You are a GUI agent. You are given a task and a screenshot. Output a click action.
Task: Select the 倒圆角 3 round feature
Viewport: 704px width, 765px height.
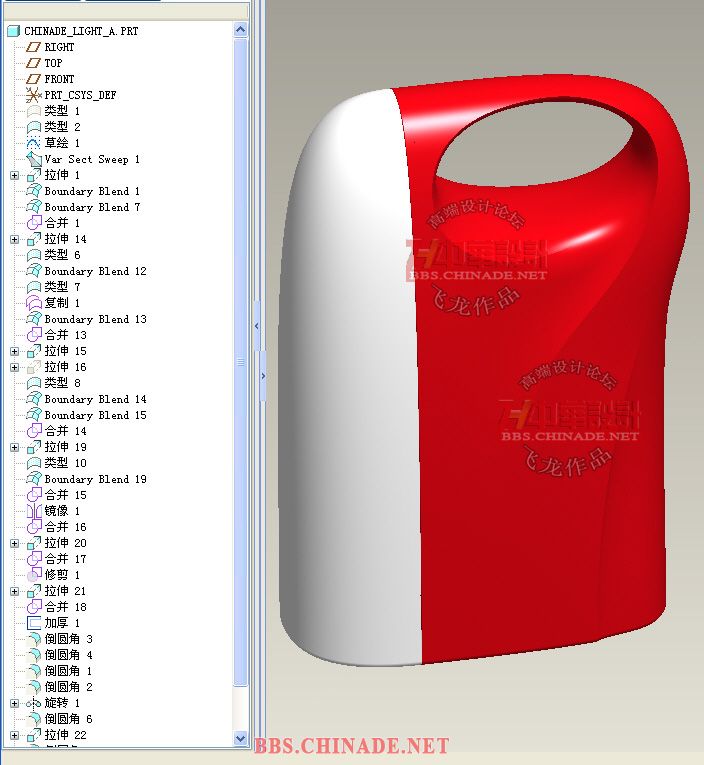pyautogui.click(x=68, y=639)
